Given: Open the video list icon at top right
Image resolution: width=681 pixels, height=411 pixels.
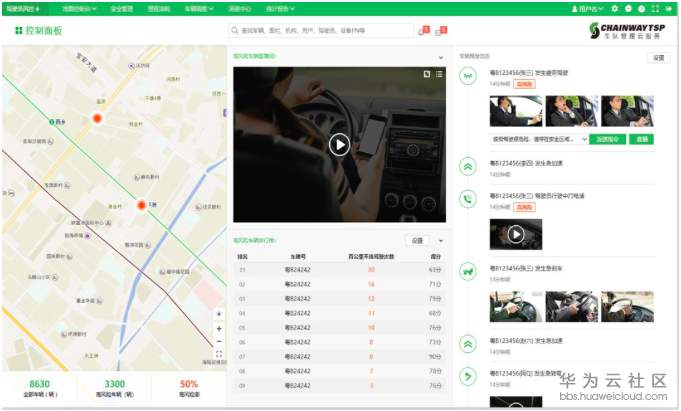Looking at the screenshot, I should pos(440,74).
